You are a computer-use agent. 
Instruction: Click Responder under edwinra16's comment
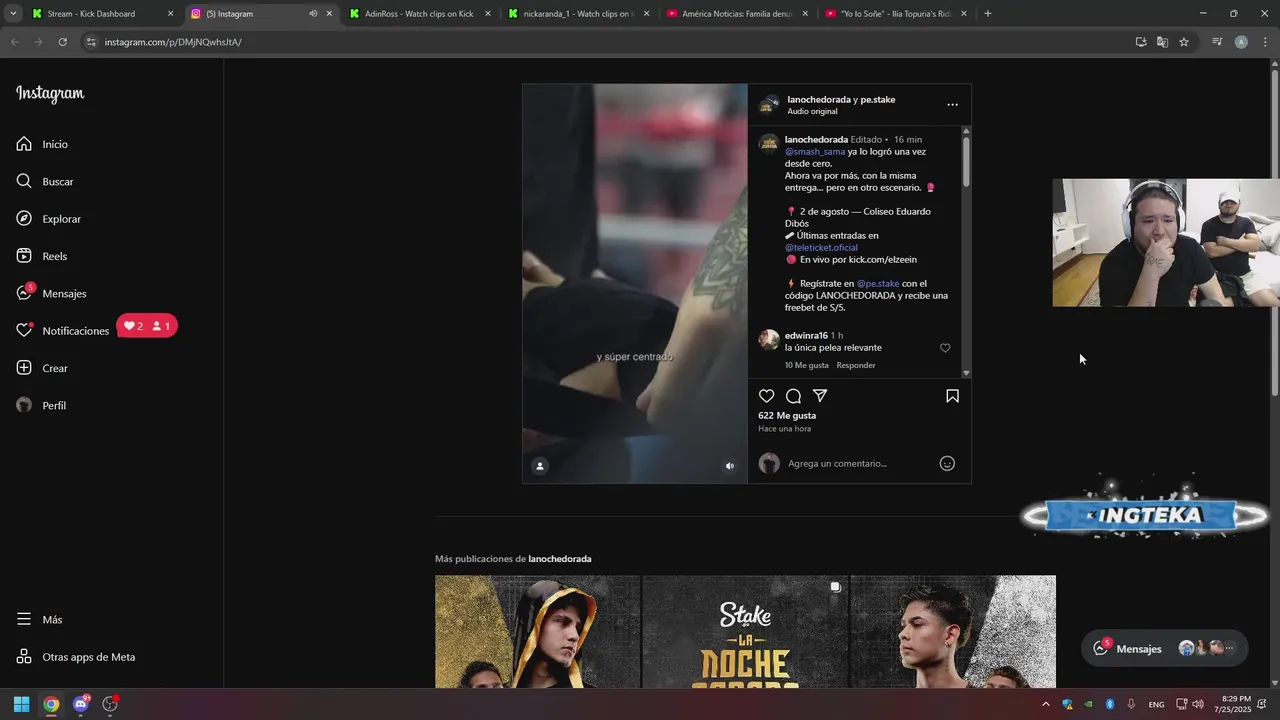click(856, 365)
